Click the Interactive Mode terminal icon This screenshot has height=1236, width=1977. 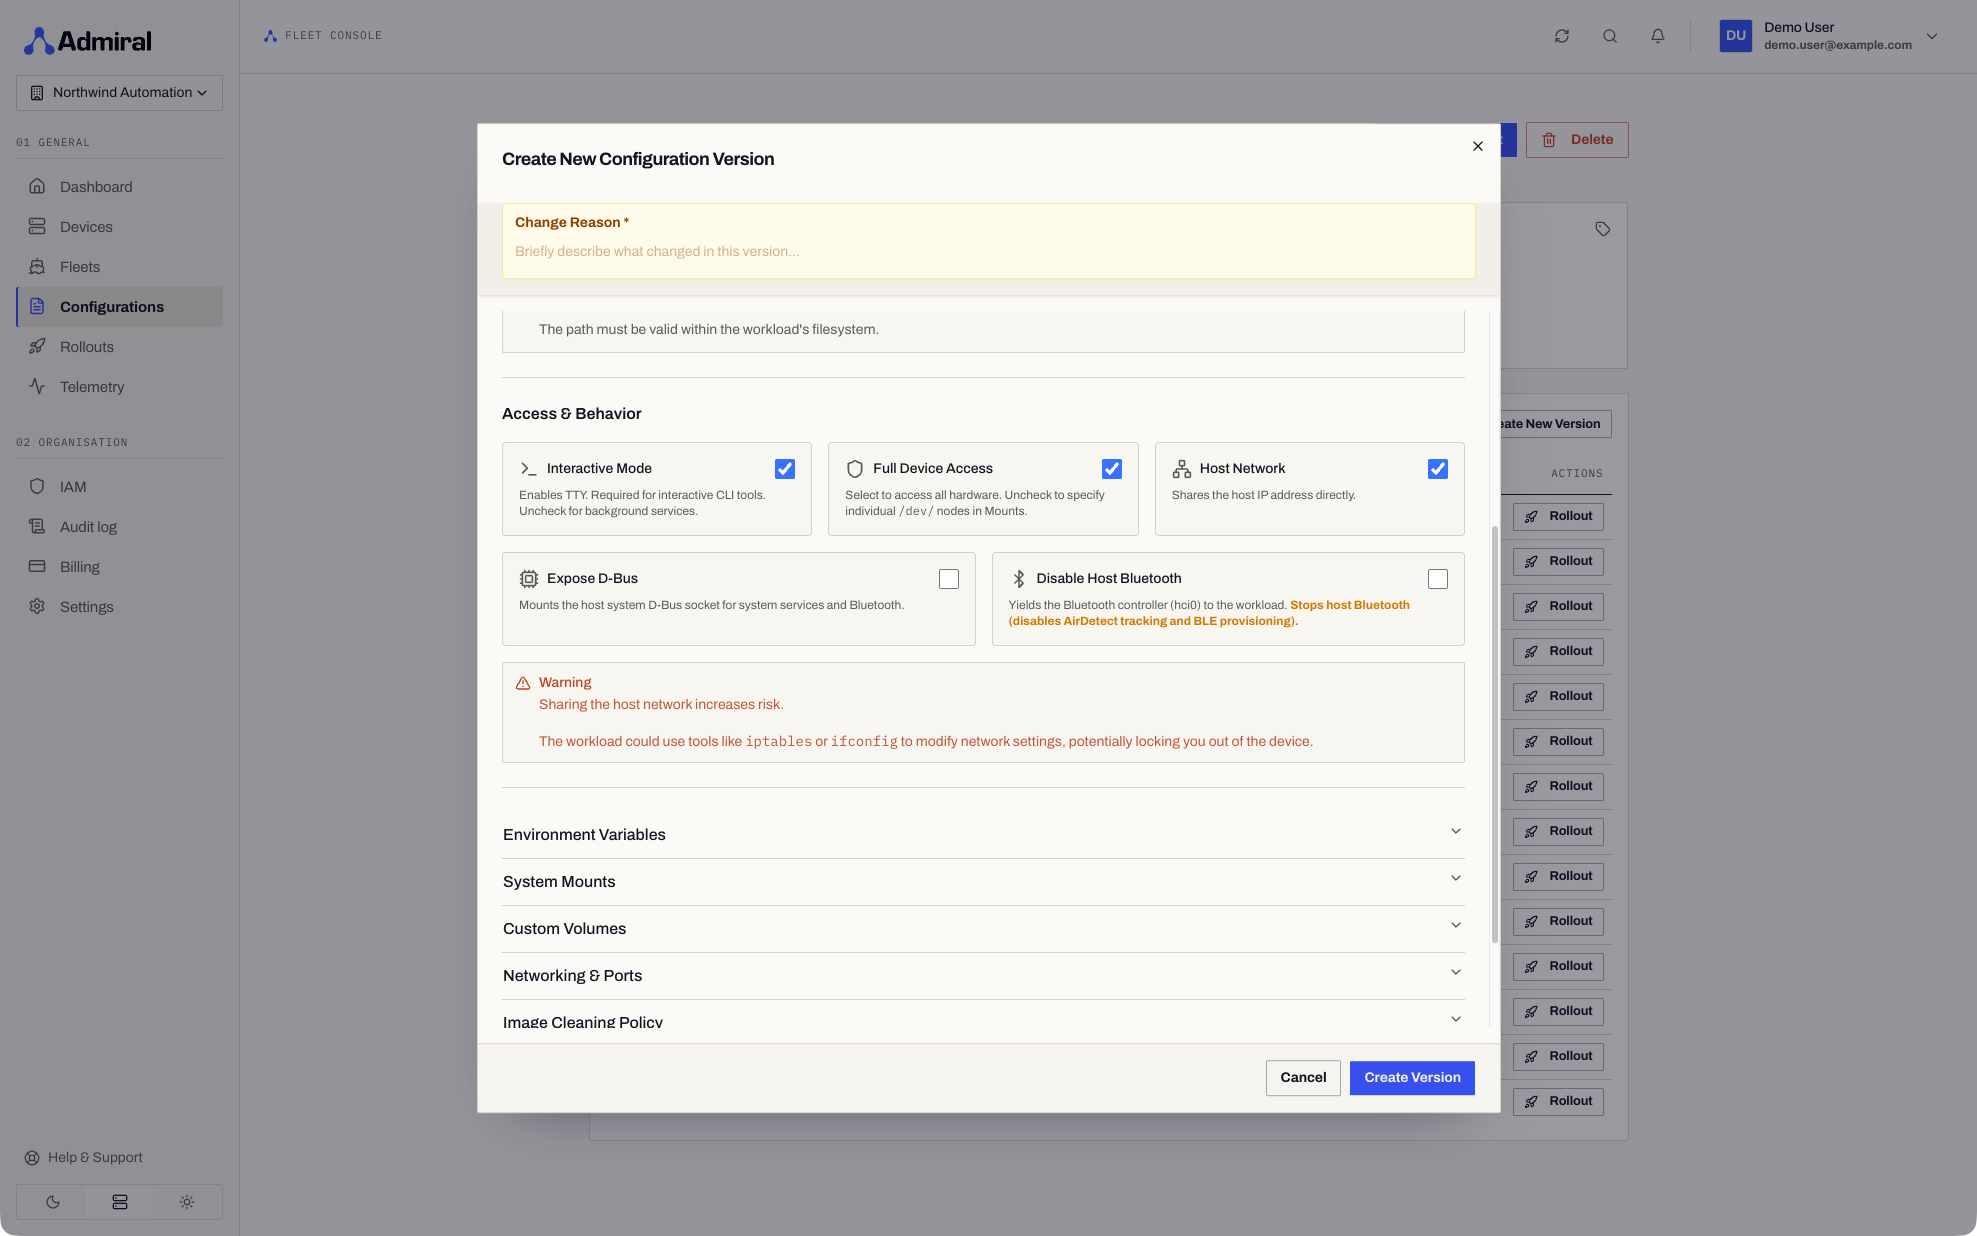click(x=528, y=469)
